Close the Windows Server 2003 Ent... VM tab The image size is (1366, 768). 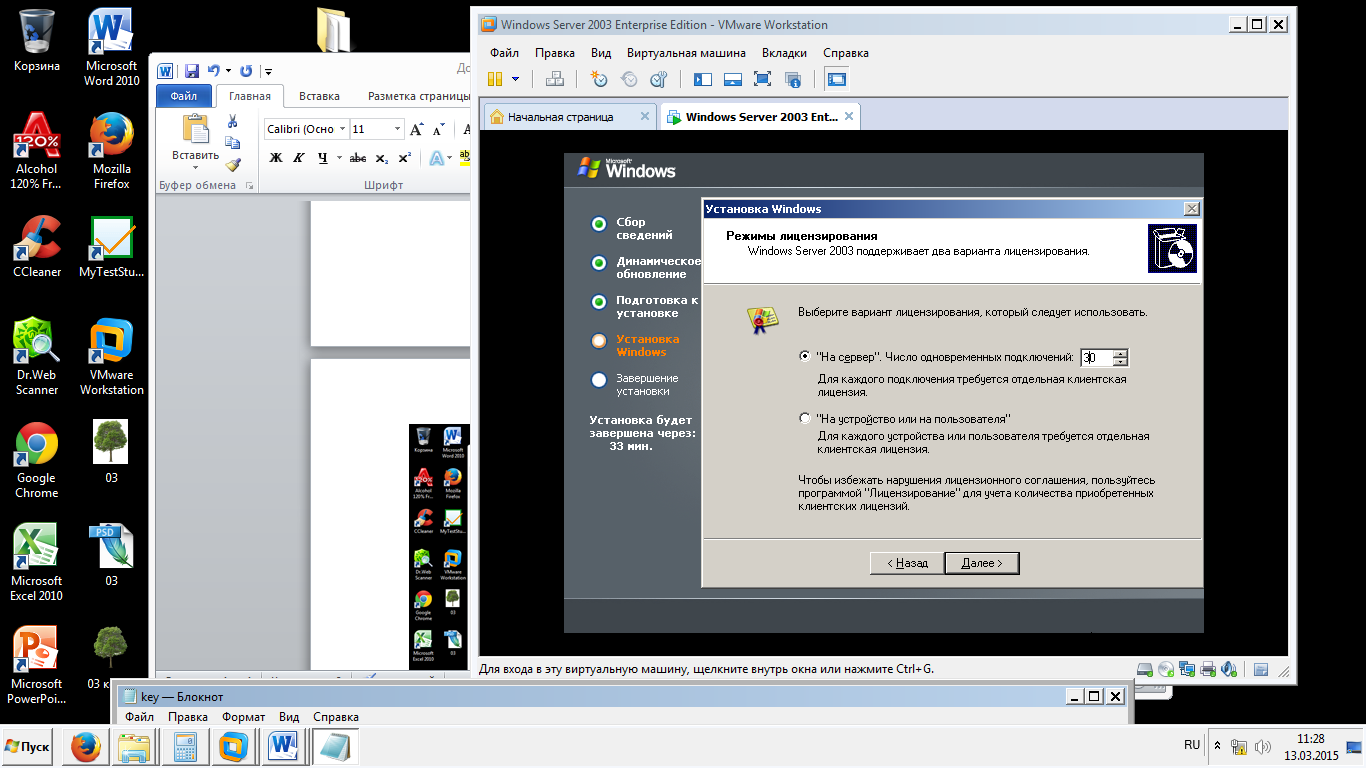[849, 116]
